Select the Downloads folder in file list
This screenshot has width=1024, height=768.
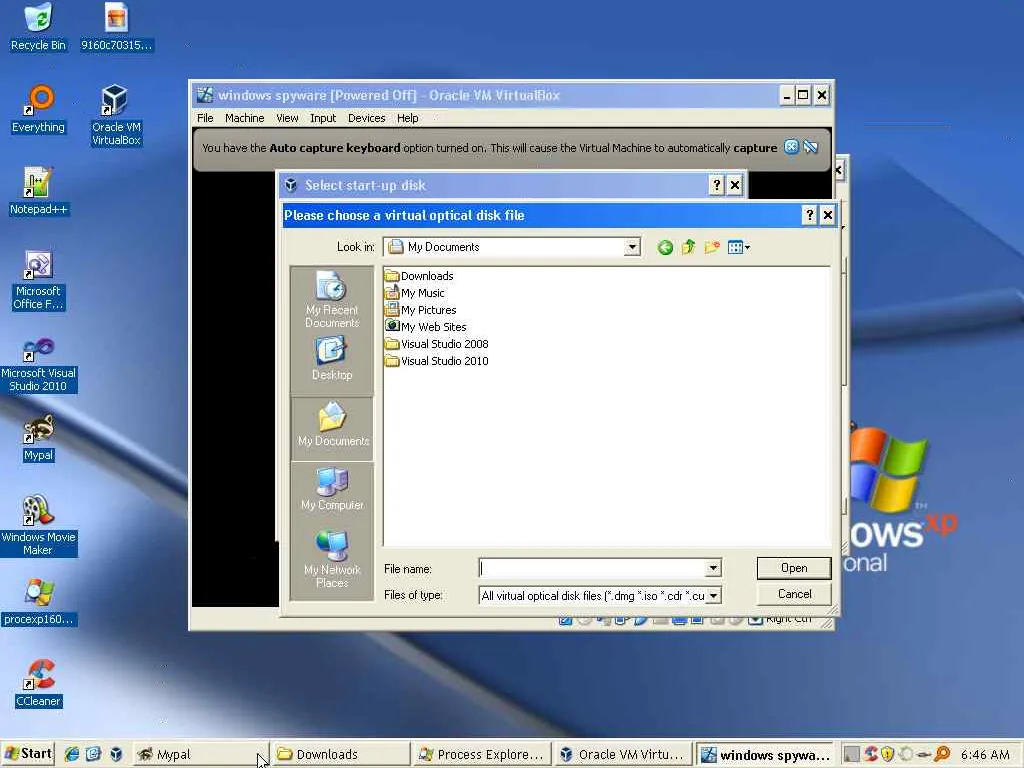[419, 276]
